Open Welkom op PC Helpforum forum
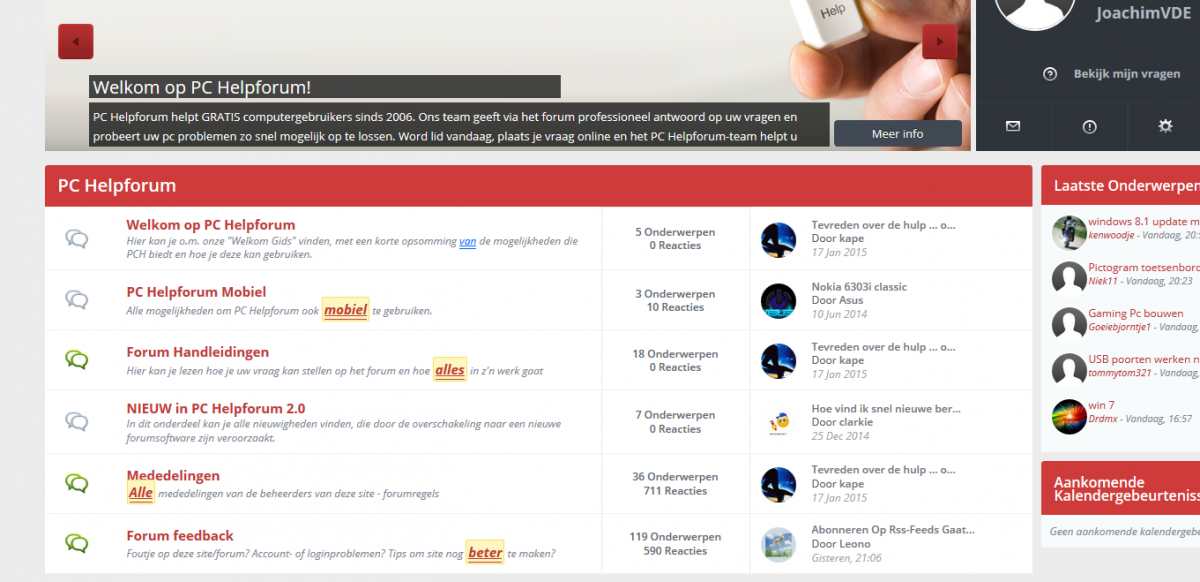 pyautogui.click(x=211, y=225)
